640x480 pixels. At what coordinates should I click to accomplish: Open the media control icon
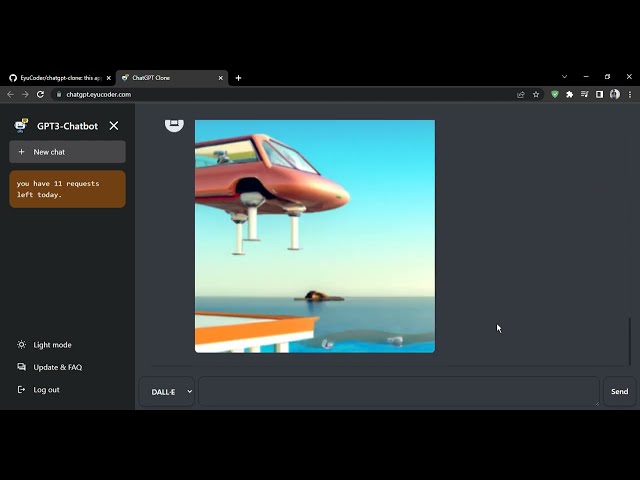point(584,94)
